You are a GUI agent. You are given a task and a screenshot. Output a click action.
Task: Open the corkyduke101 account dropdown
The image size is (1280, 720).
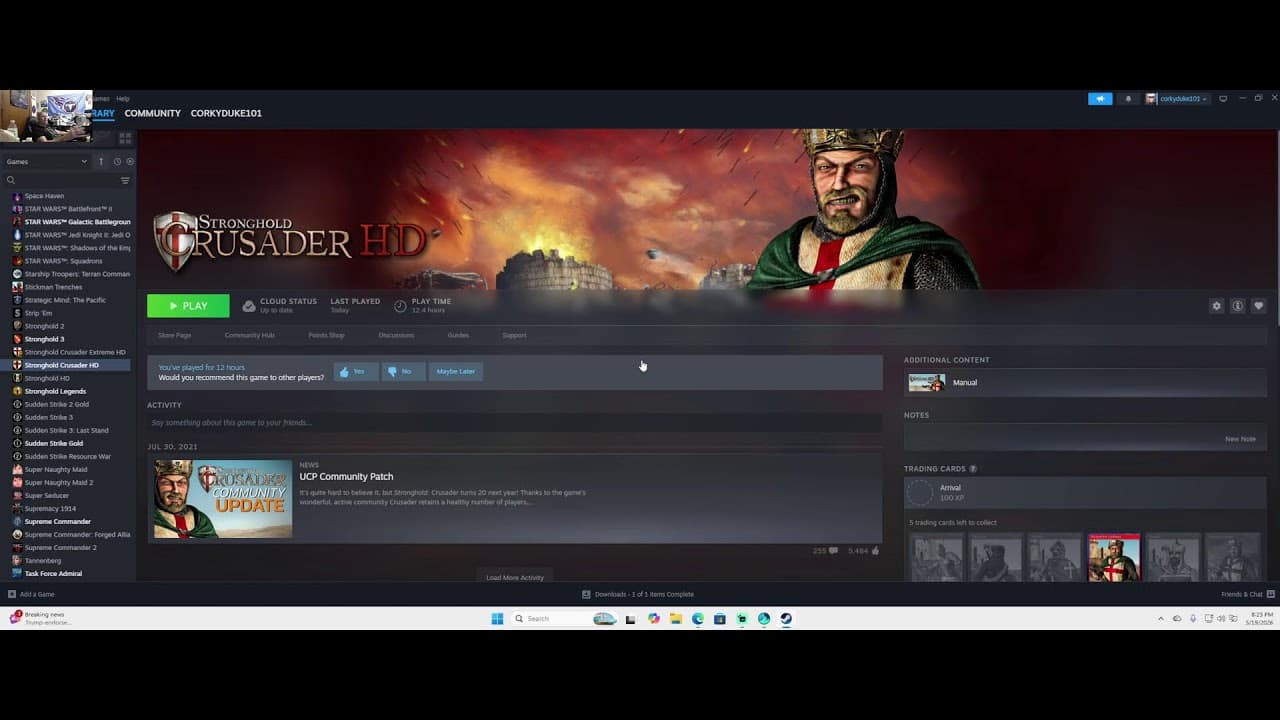(1177, 99)
